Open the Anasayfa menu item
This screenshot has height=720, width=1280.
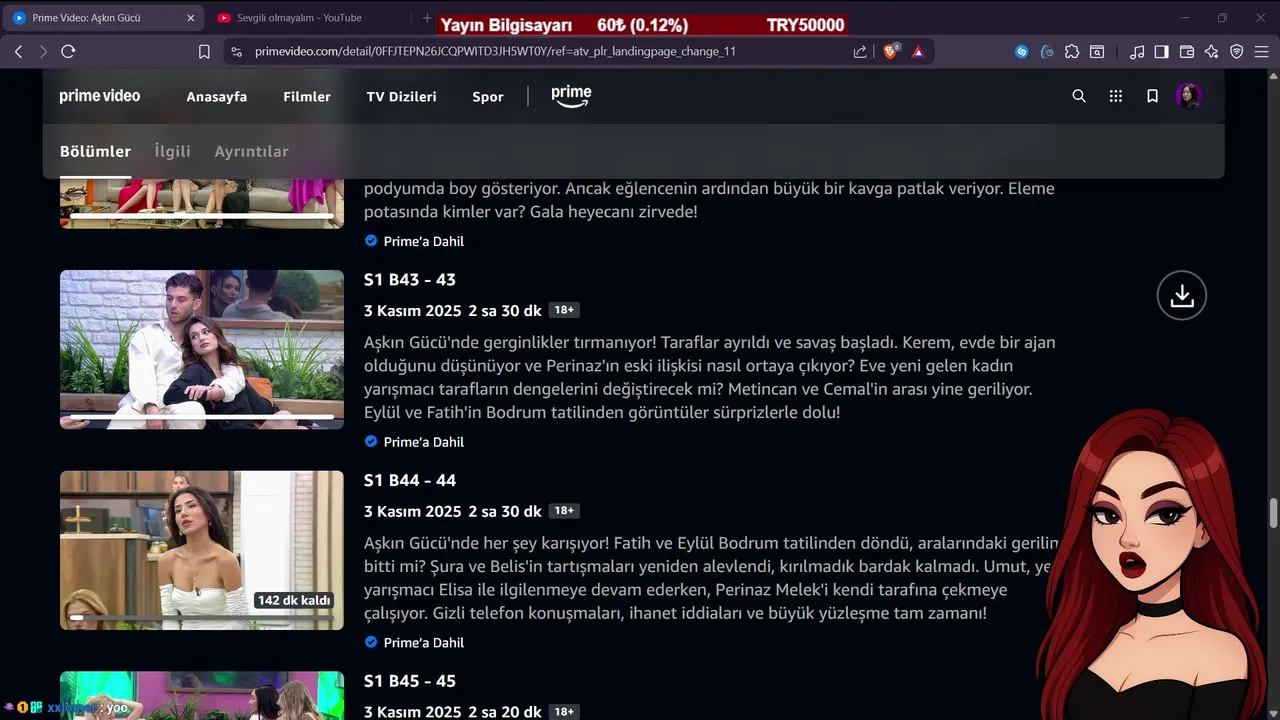coord(216,96)
